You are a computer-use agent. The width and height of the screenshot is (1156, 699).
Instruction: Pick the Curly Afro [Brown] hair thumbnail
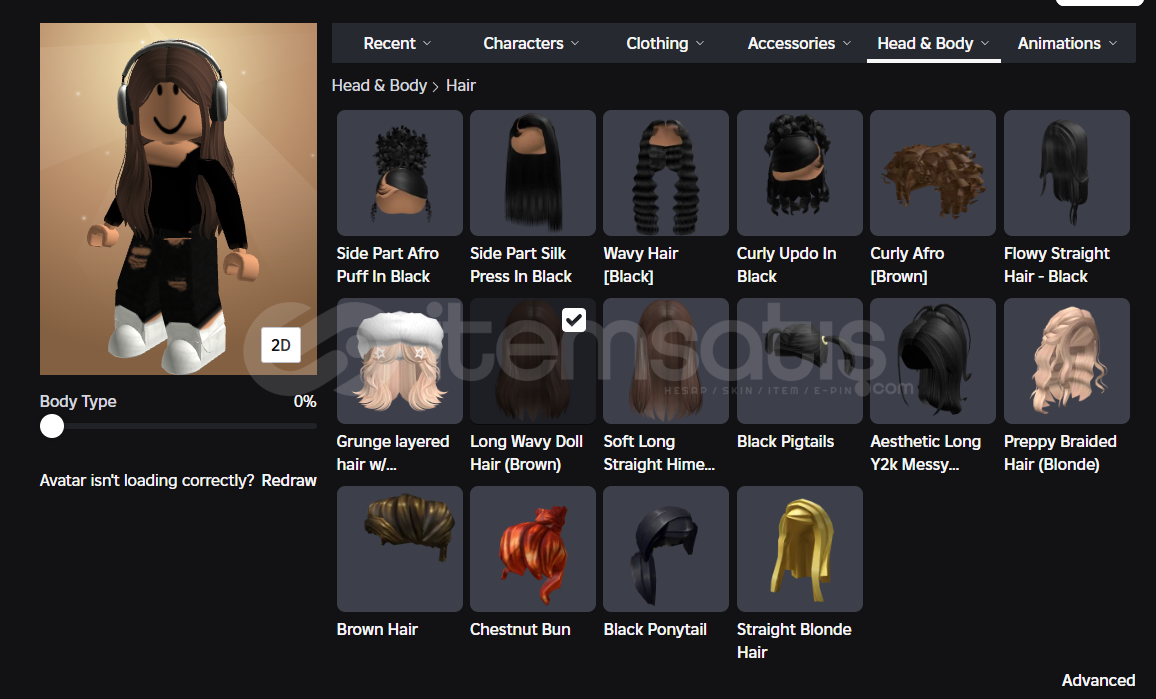point(933,173)
